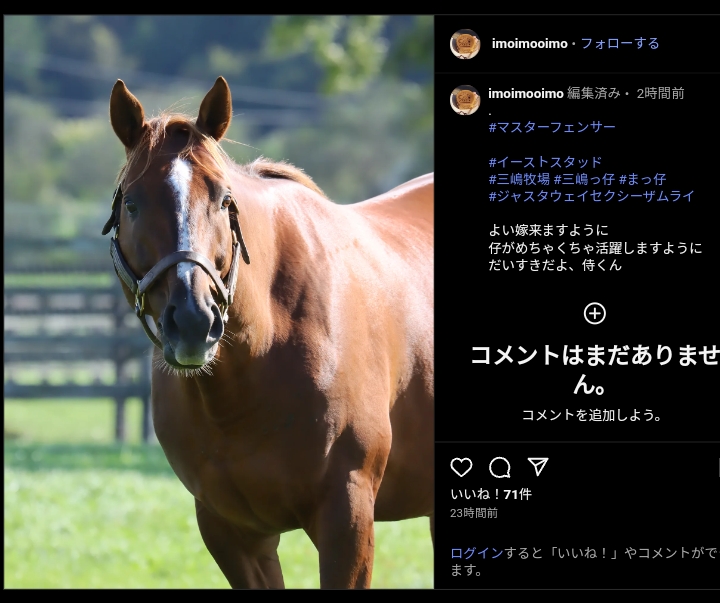This screenshot has height=603, width=720.
Task: Open the imoimooimo profile picture in the header
Action: point(465,44)
